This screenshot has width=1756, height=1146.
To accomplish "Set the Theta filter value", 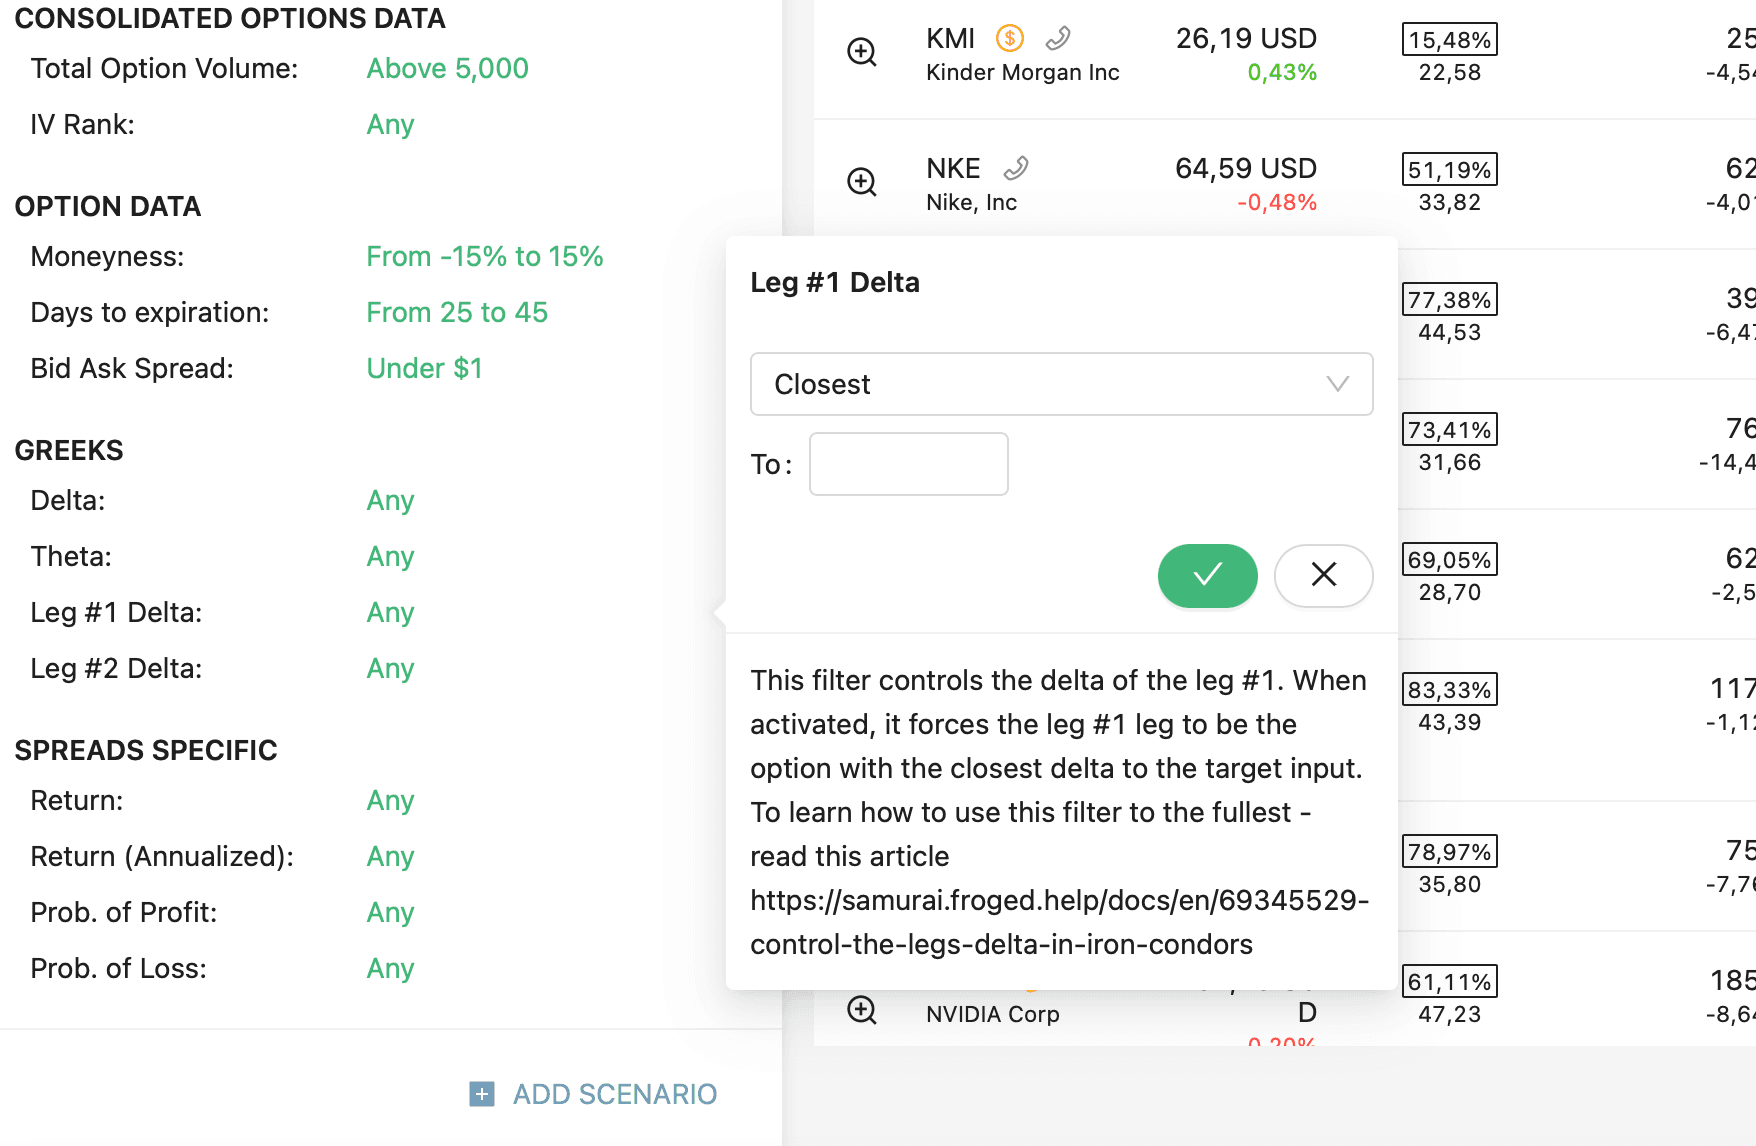I will coord(390,556).
